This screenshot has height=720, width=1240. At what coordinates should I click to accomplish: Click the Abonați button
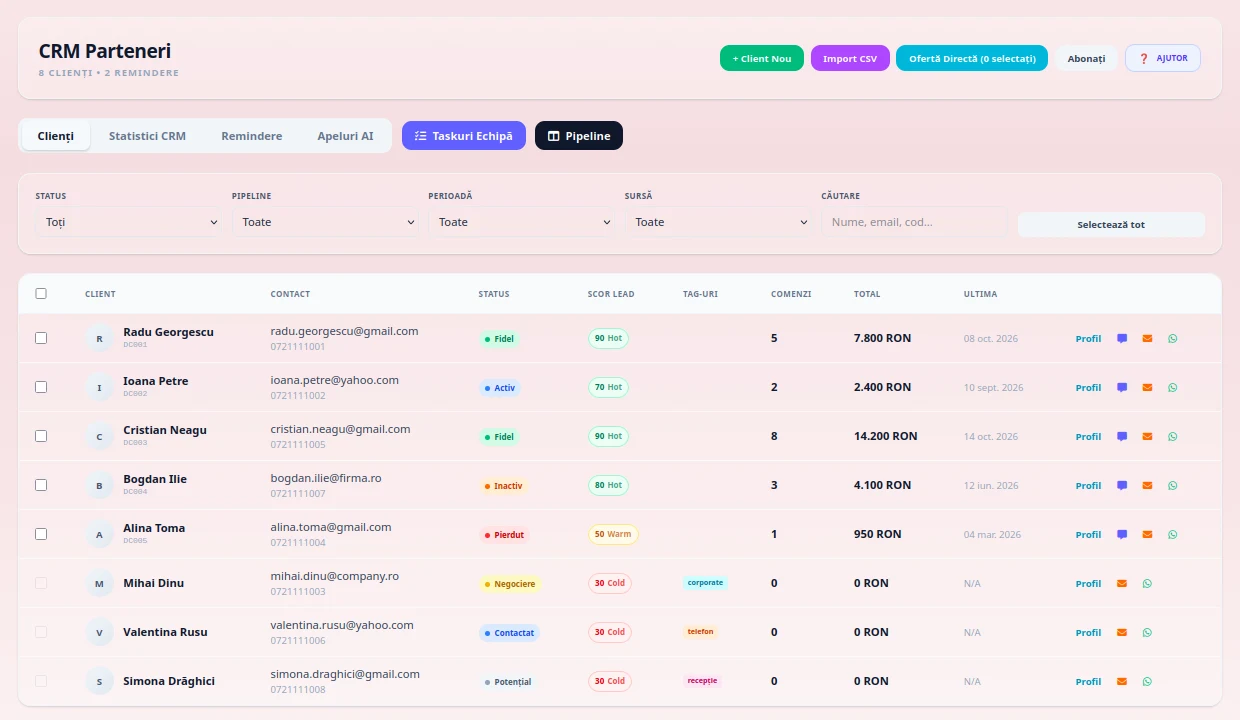pos(1086,58)
